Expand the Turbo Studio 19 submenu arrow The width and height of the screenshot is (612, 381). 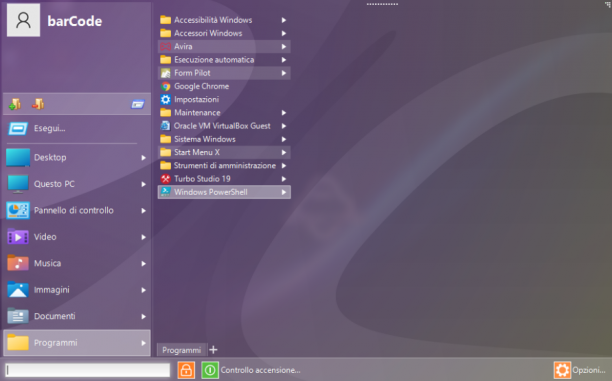[x=284, y=179]
